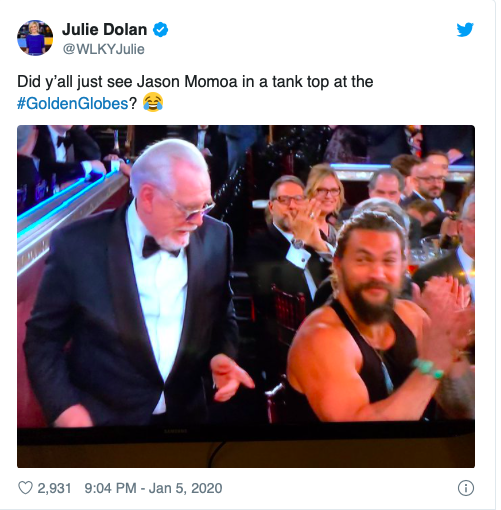Open the @WLKYJulie handle link
501x510 pixels.
tap(103, 49)
